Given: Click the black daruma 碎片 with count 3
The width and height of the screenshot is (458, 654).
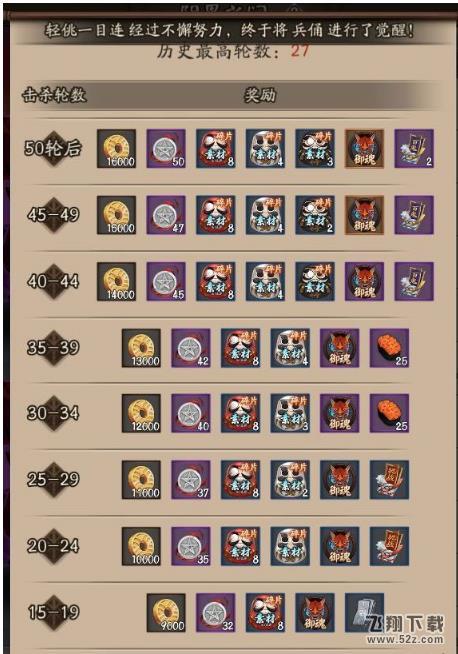Looking at the screenshot, I should [x=315, y=148].
